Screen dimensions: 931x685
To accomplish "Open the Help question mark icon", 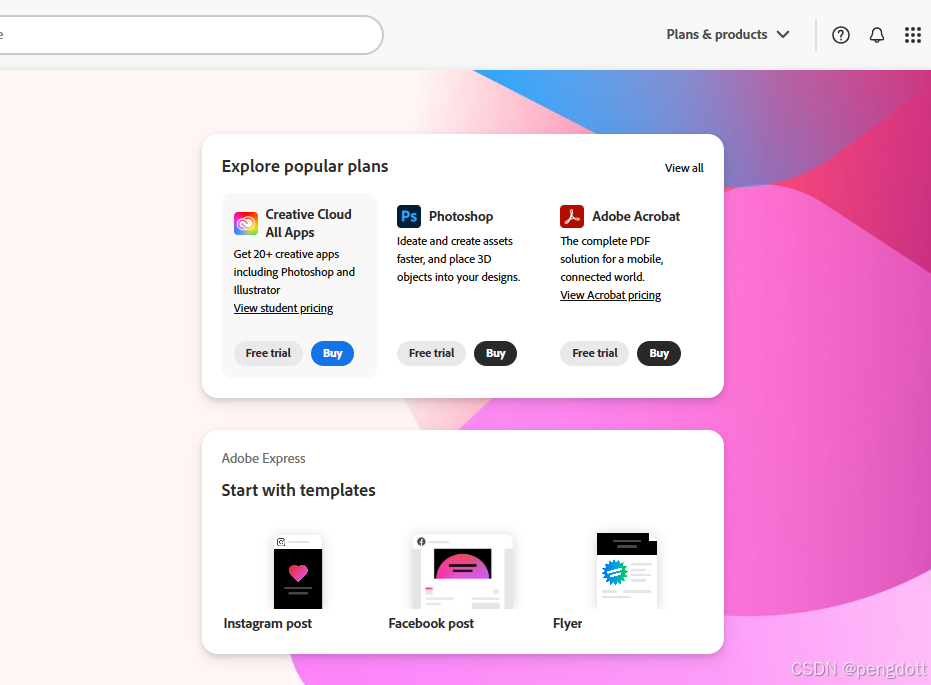I will click(840, 35).
